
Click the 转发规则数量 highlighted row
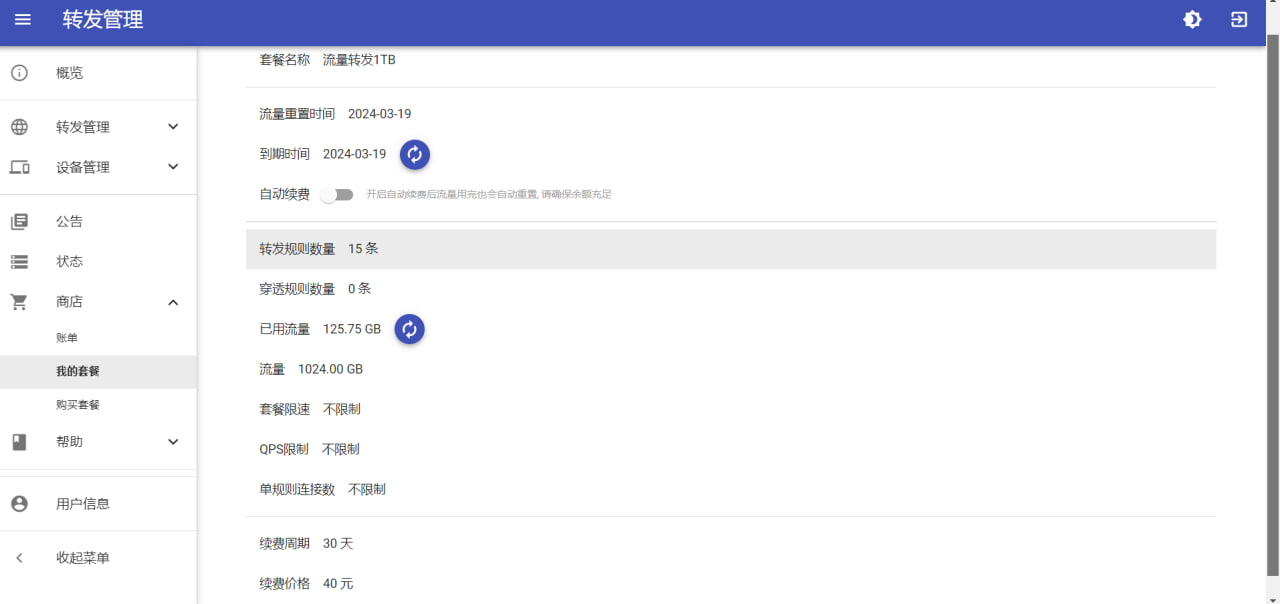[730, 249]
